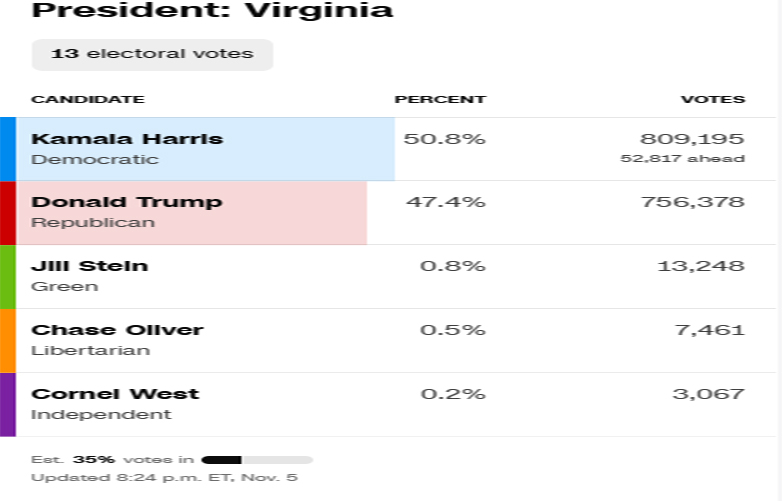782x501 pixels.
Task: Click the estimated votes in progress bar
Action: [x=257, y=460]
